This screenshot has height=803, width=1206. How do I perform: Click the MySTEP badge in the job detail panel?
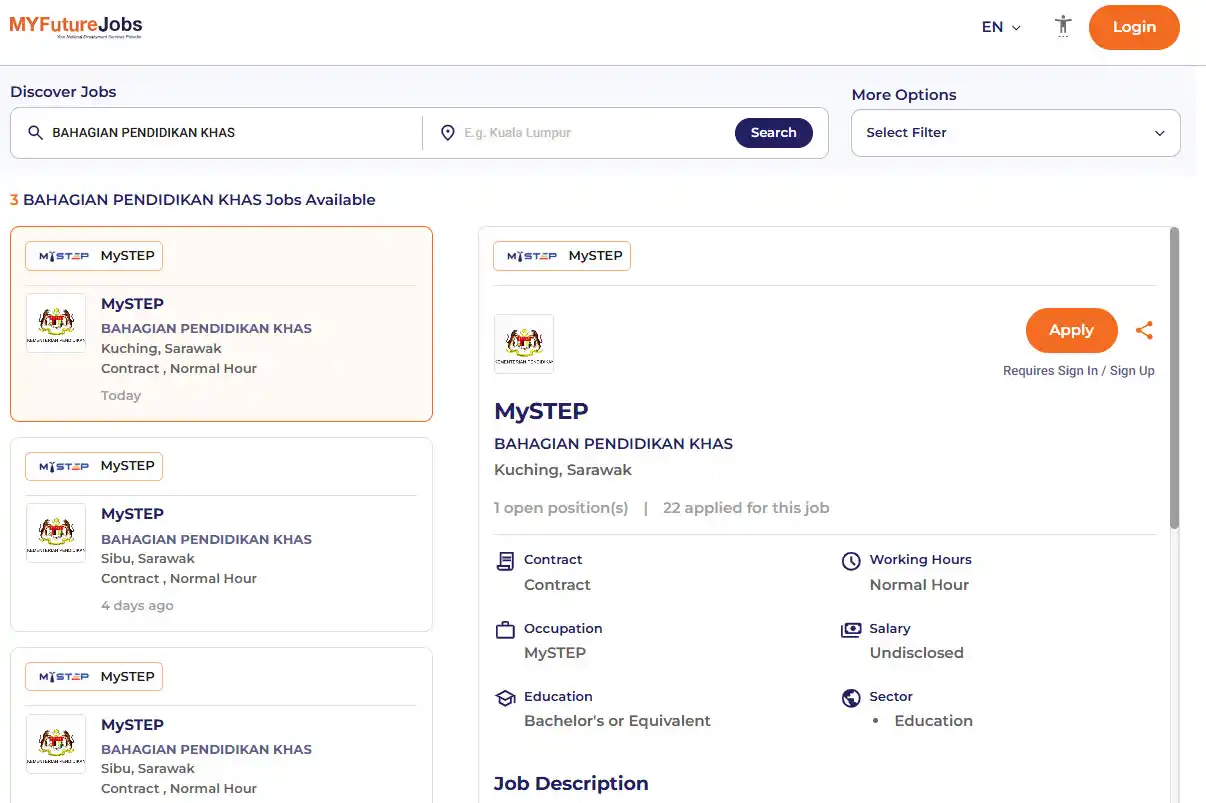(x=562, y=256)
